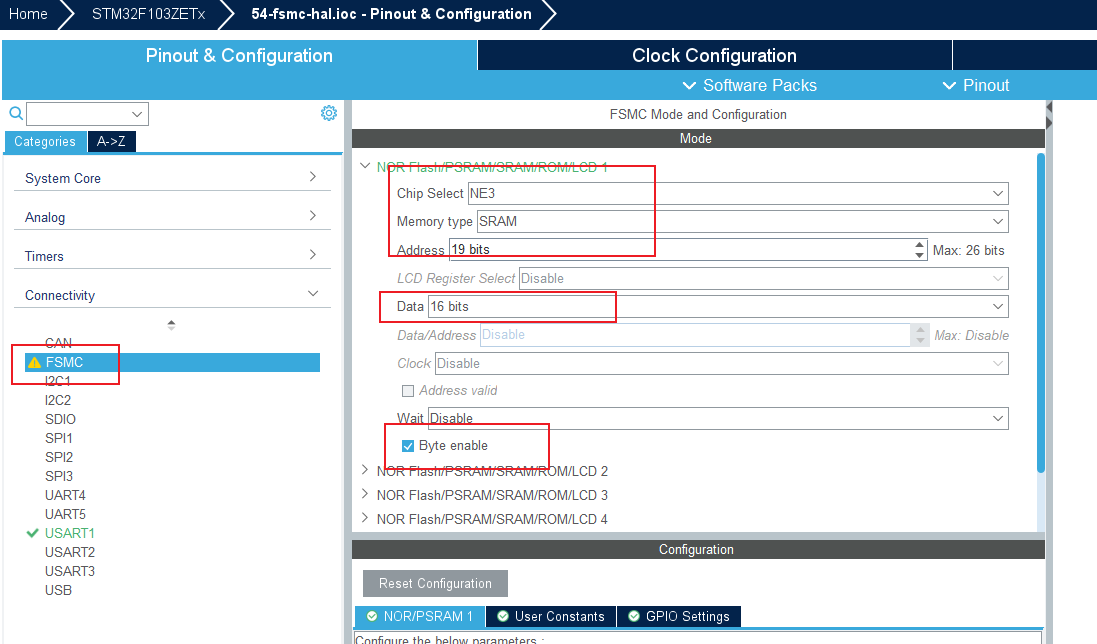Click the USART1 green checkmark icon
Screen dimensions: 1097x644
coord(32,533)
